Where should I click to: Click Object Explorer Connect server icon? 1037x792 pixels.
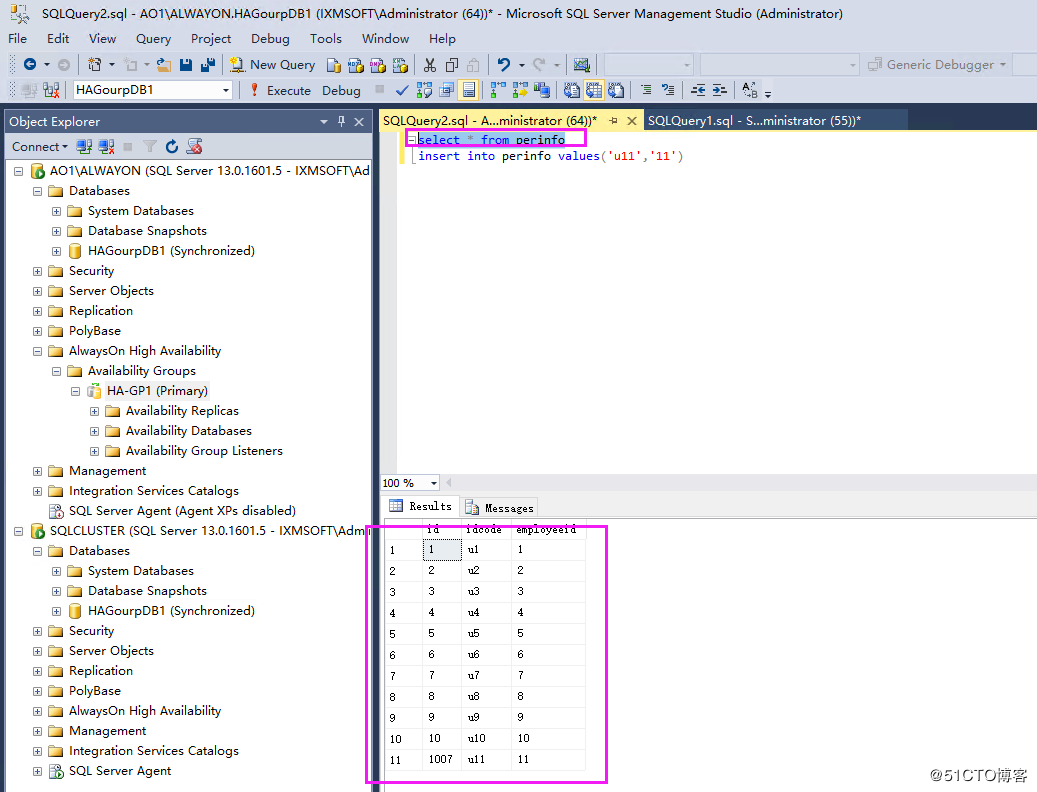(x=84, y=147)
